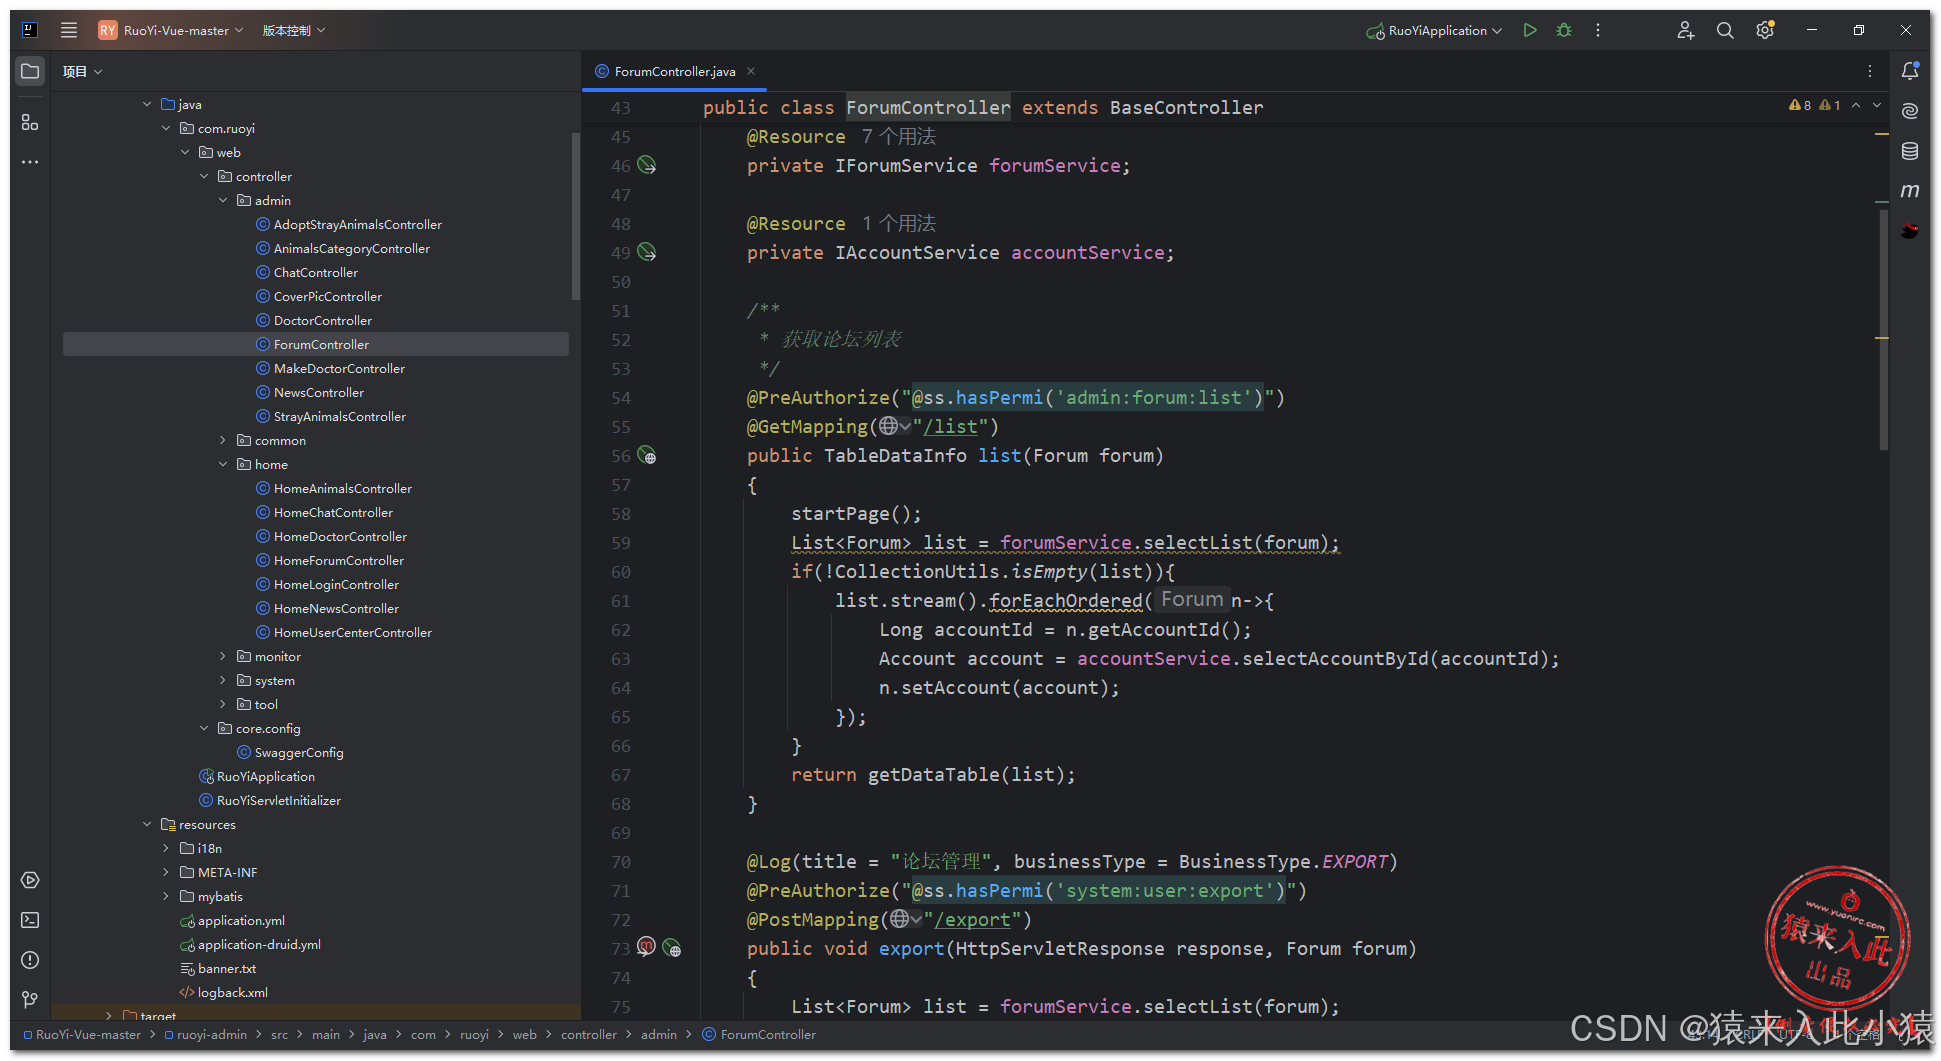Open the 项目 view selector dropdown
This screenshot has height=1061, width=1941.
pyautogui.click(x=82, y=71)
